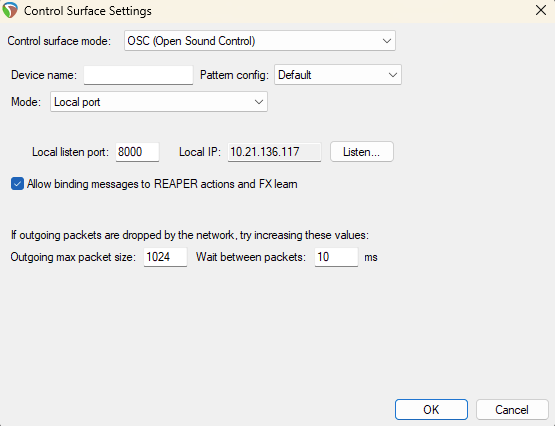The image size is (555, 426).
Task: Click the Outgoing max packet size field
Action: [165, 257]
